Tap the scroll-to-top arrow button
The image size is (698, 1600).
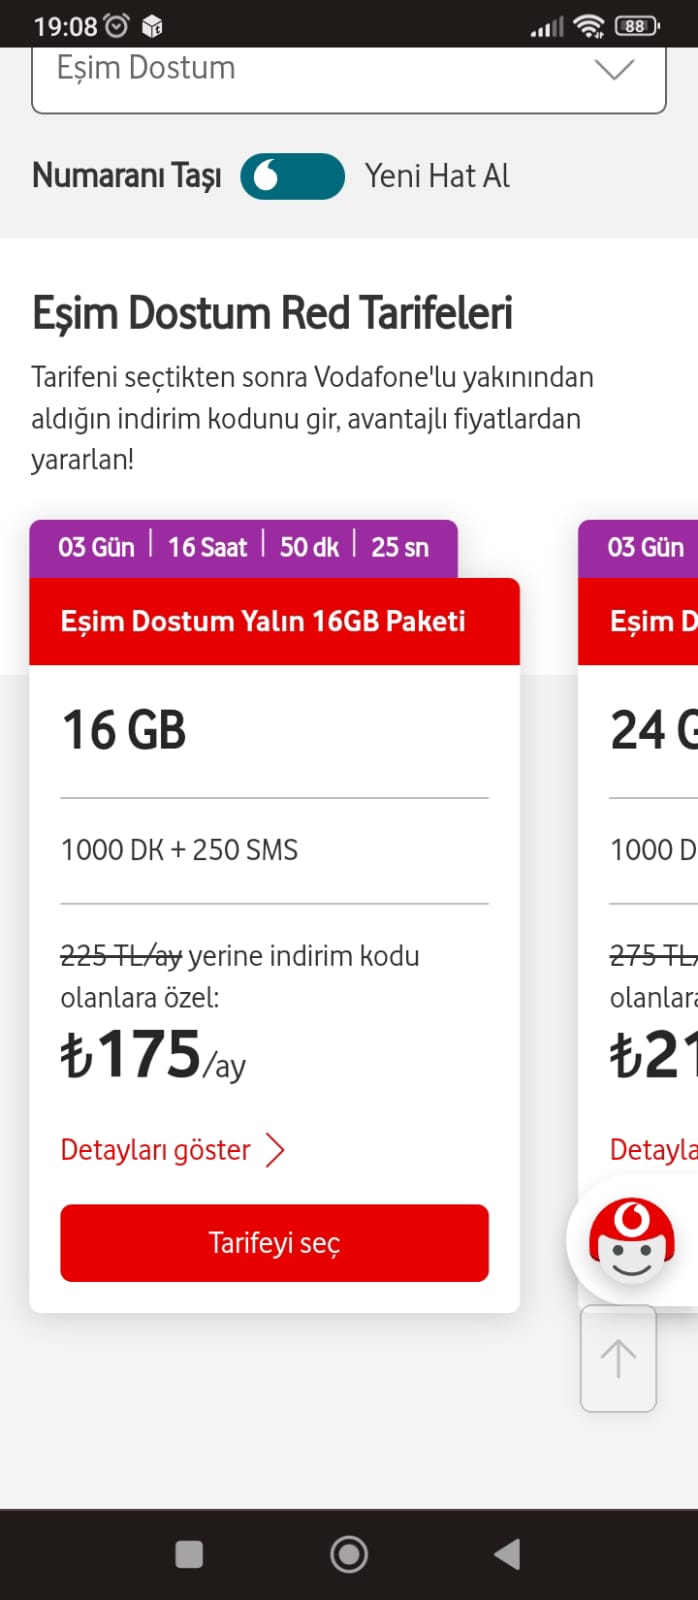[x=618, y=1359]
